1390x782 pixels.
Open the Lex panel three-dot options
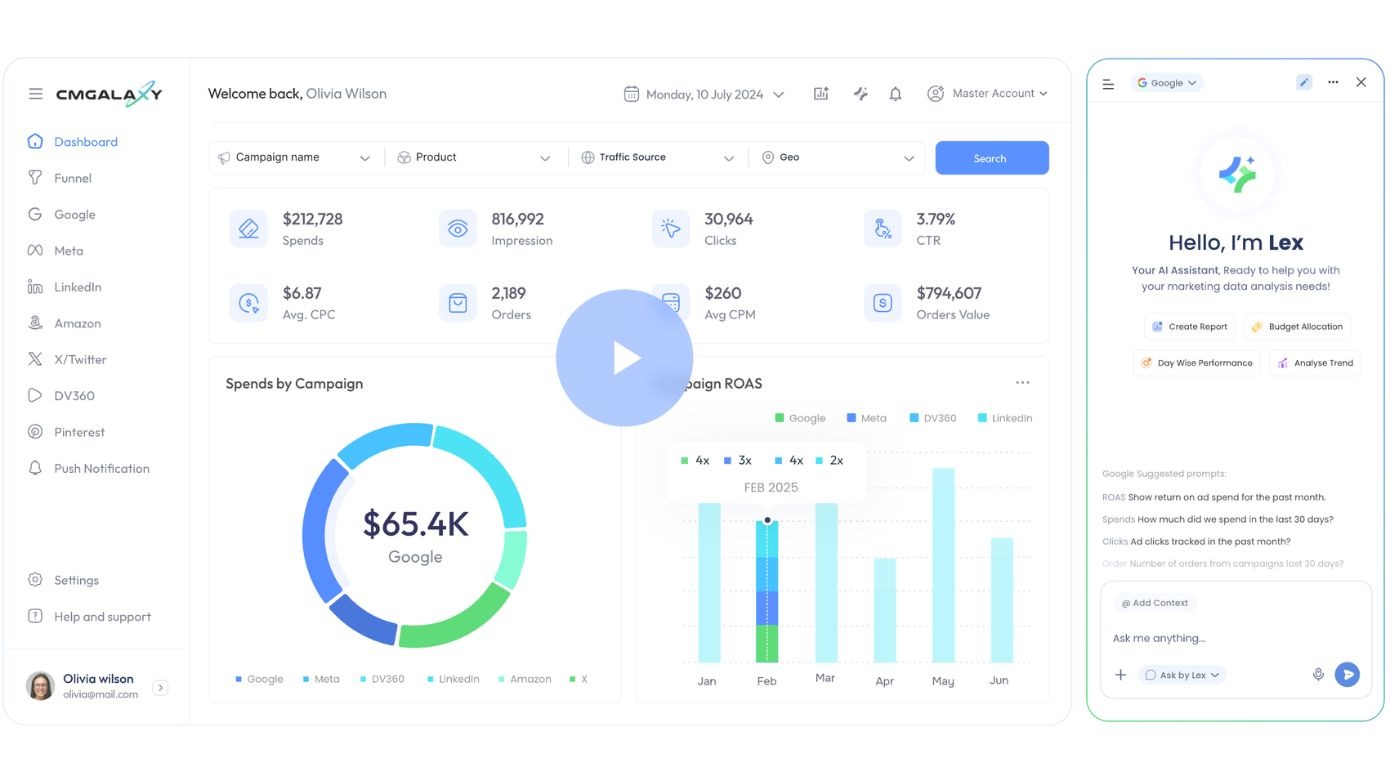(1333, 82)
